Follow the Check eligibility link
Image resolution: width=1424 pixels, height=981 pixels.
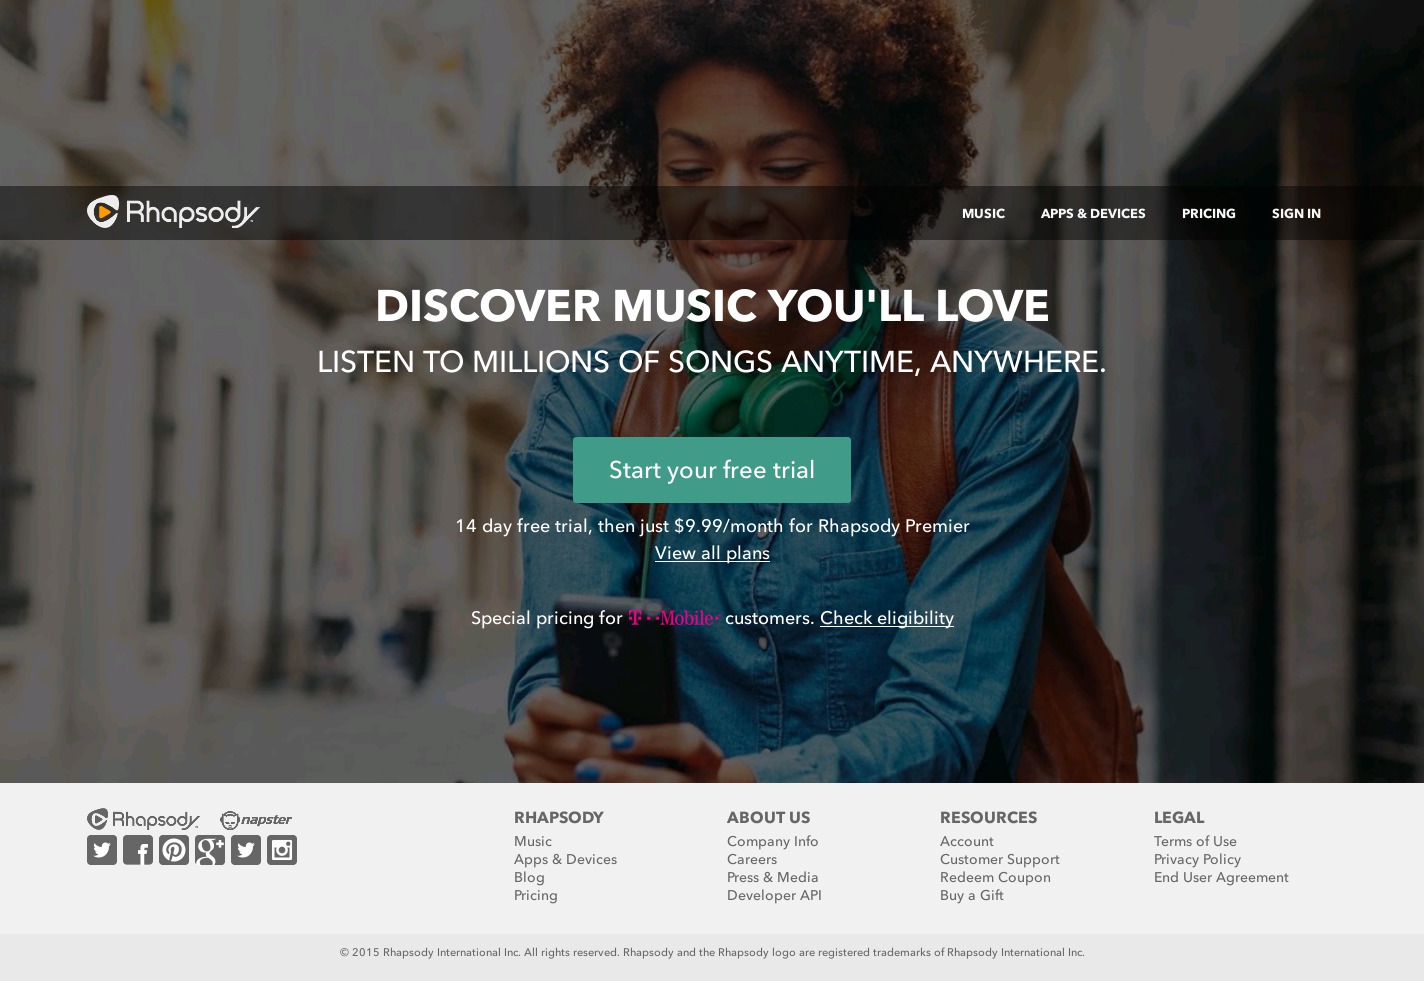[x=887, y=618]
